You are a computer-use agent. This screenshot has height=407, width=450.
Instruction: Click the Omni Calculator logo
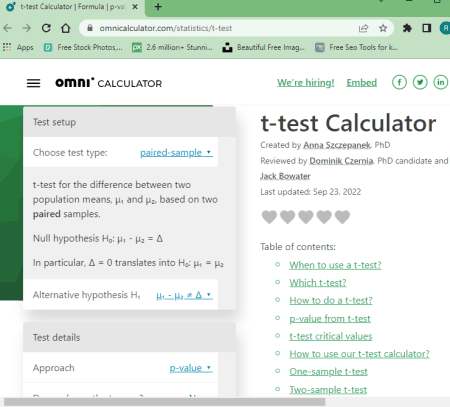coord(108,83)
